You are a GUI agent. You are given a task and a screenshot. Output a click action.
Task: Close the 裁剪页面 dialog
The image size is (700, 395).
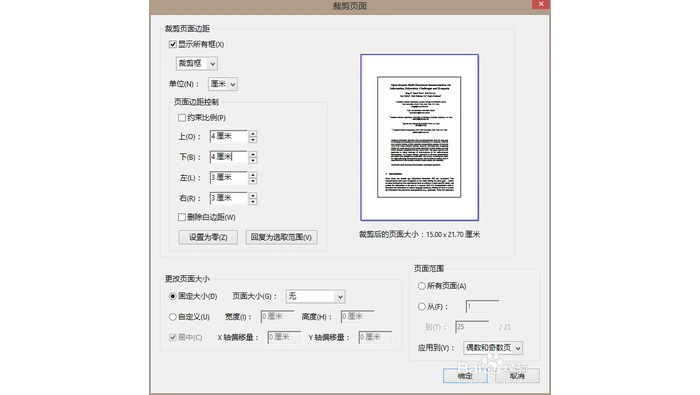(541, 4)
